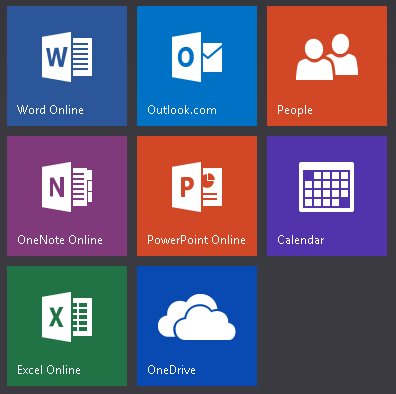Viewport: 396px width, 394px height.
Task: Select the People silhouettes icon
Action: coord(327,57)
